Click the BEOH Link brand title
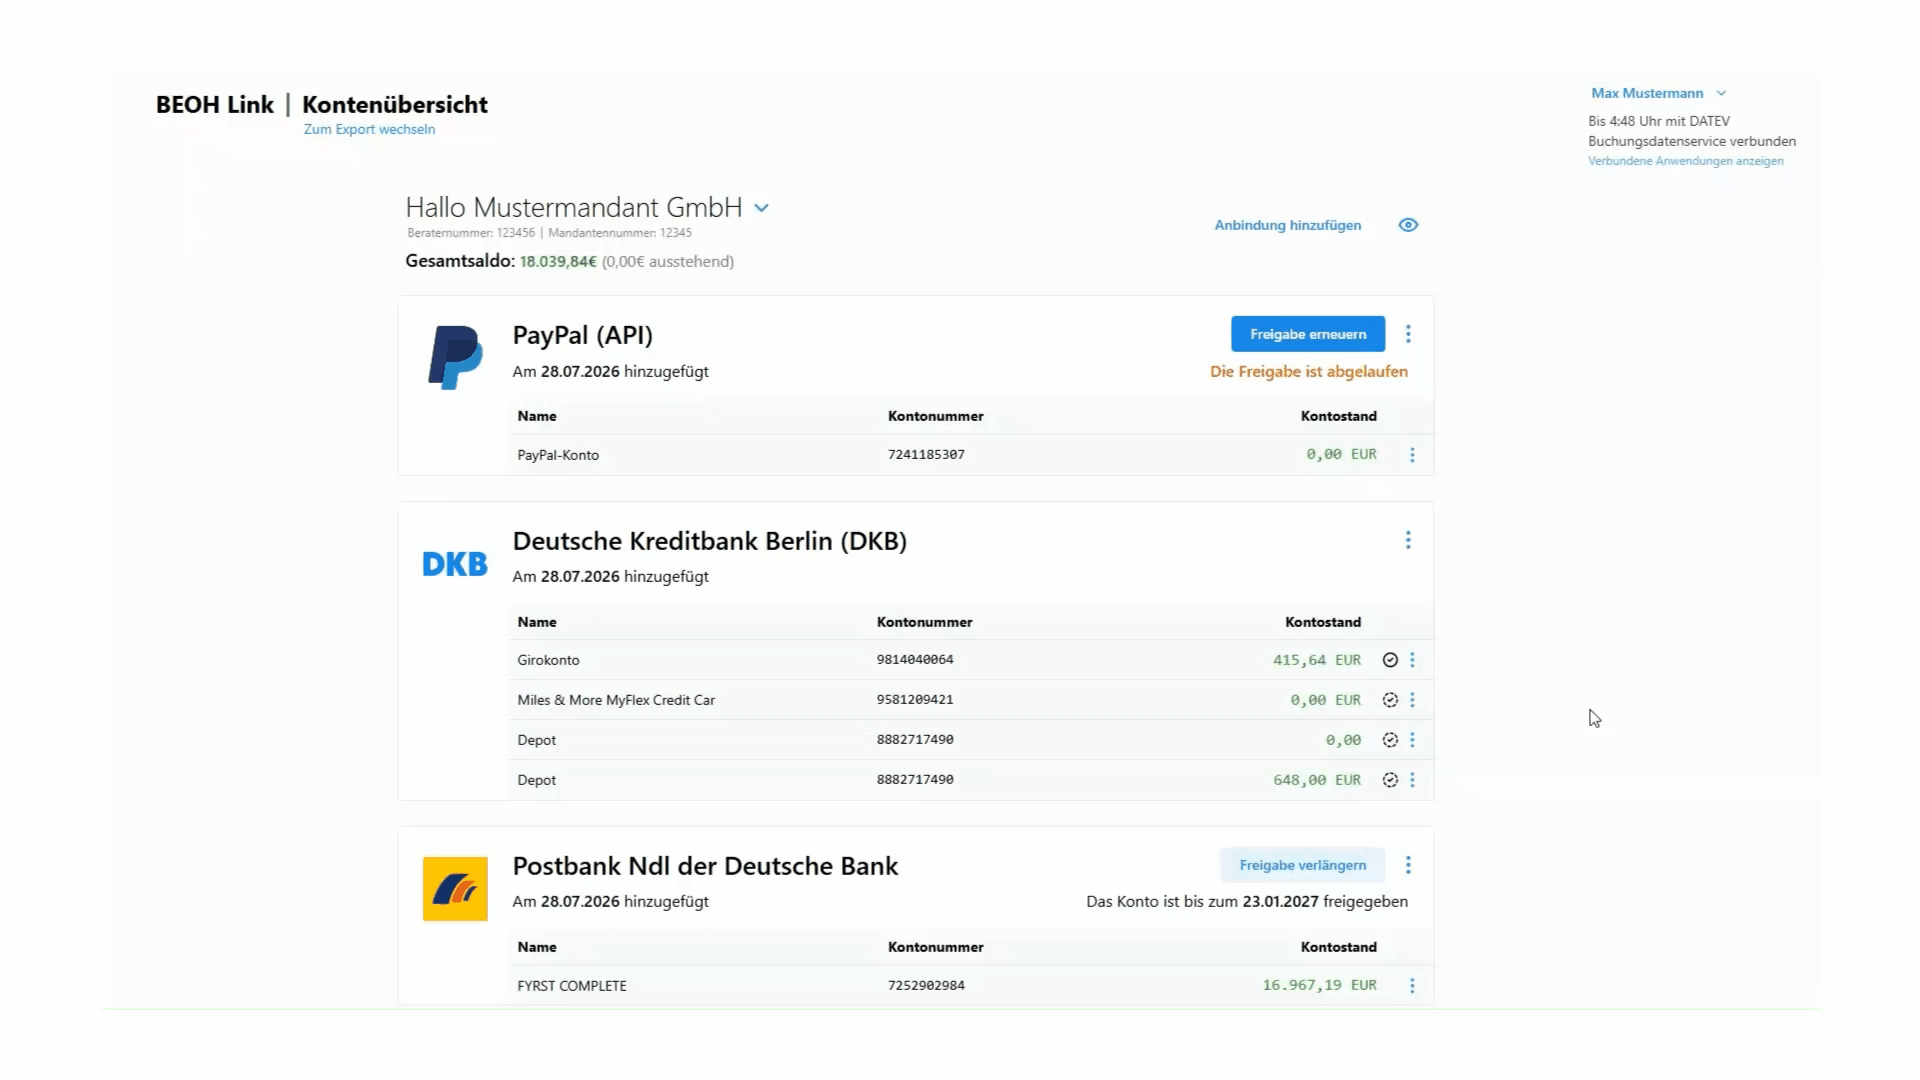Viewport: 1920px width, 1080px height. pos(214,105)
